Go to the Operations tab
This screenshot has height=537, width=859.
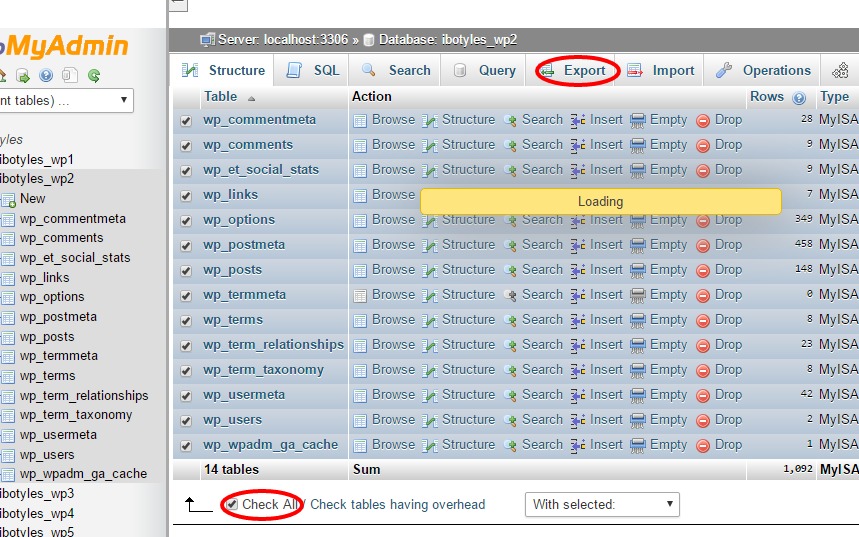[763, 70]
